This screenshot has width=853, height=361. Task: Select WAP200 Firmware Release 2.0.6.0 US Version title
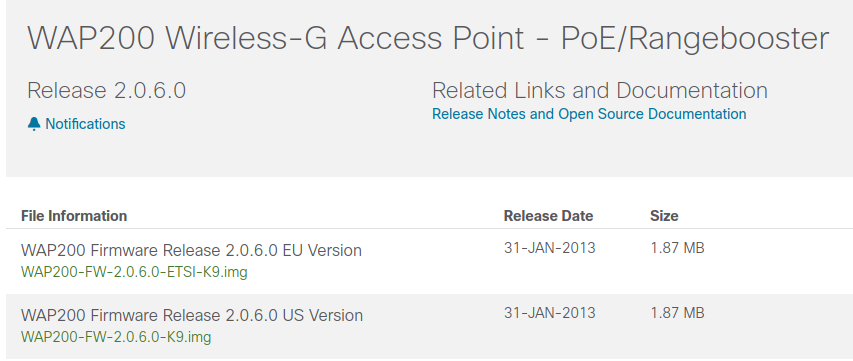(192, 315)
